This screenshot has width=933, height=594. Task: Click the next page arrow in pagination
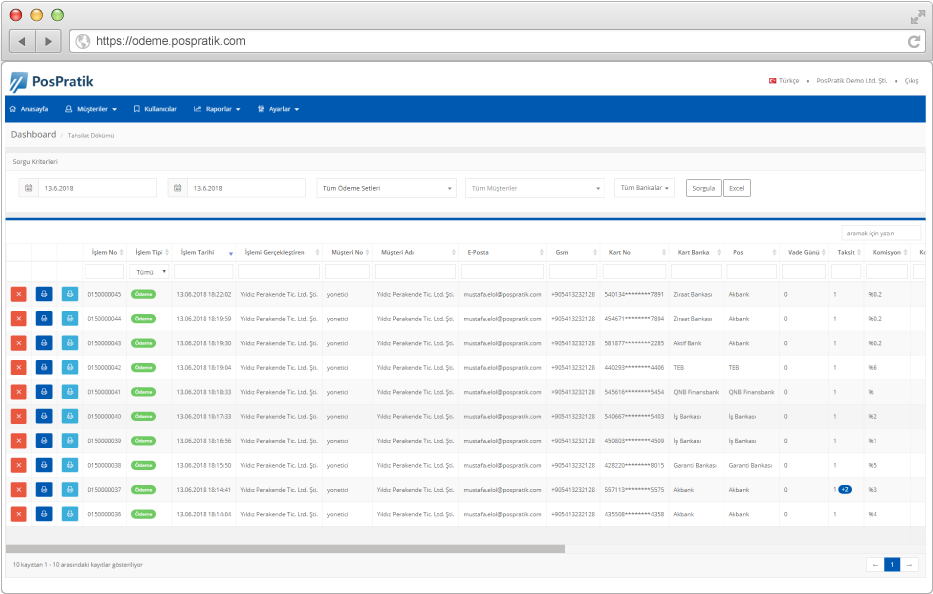[909, 565]
